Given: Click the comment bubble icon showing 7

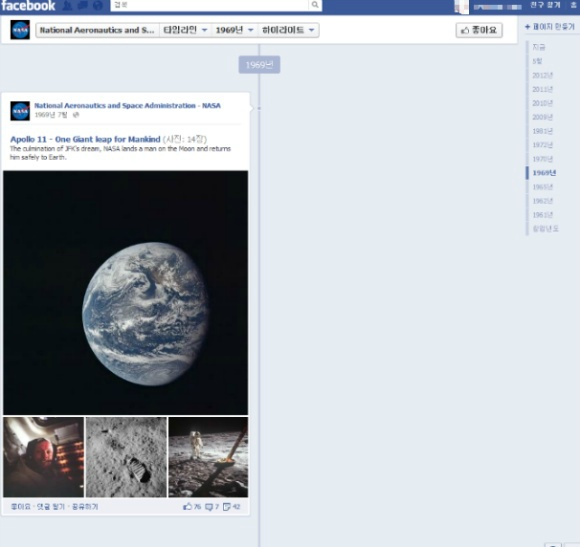Looking at the screenshot, I should click(x=209, y=507).
